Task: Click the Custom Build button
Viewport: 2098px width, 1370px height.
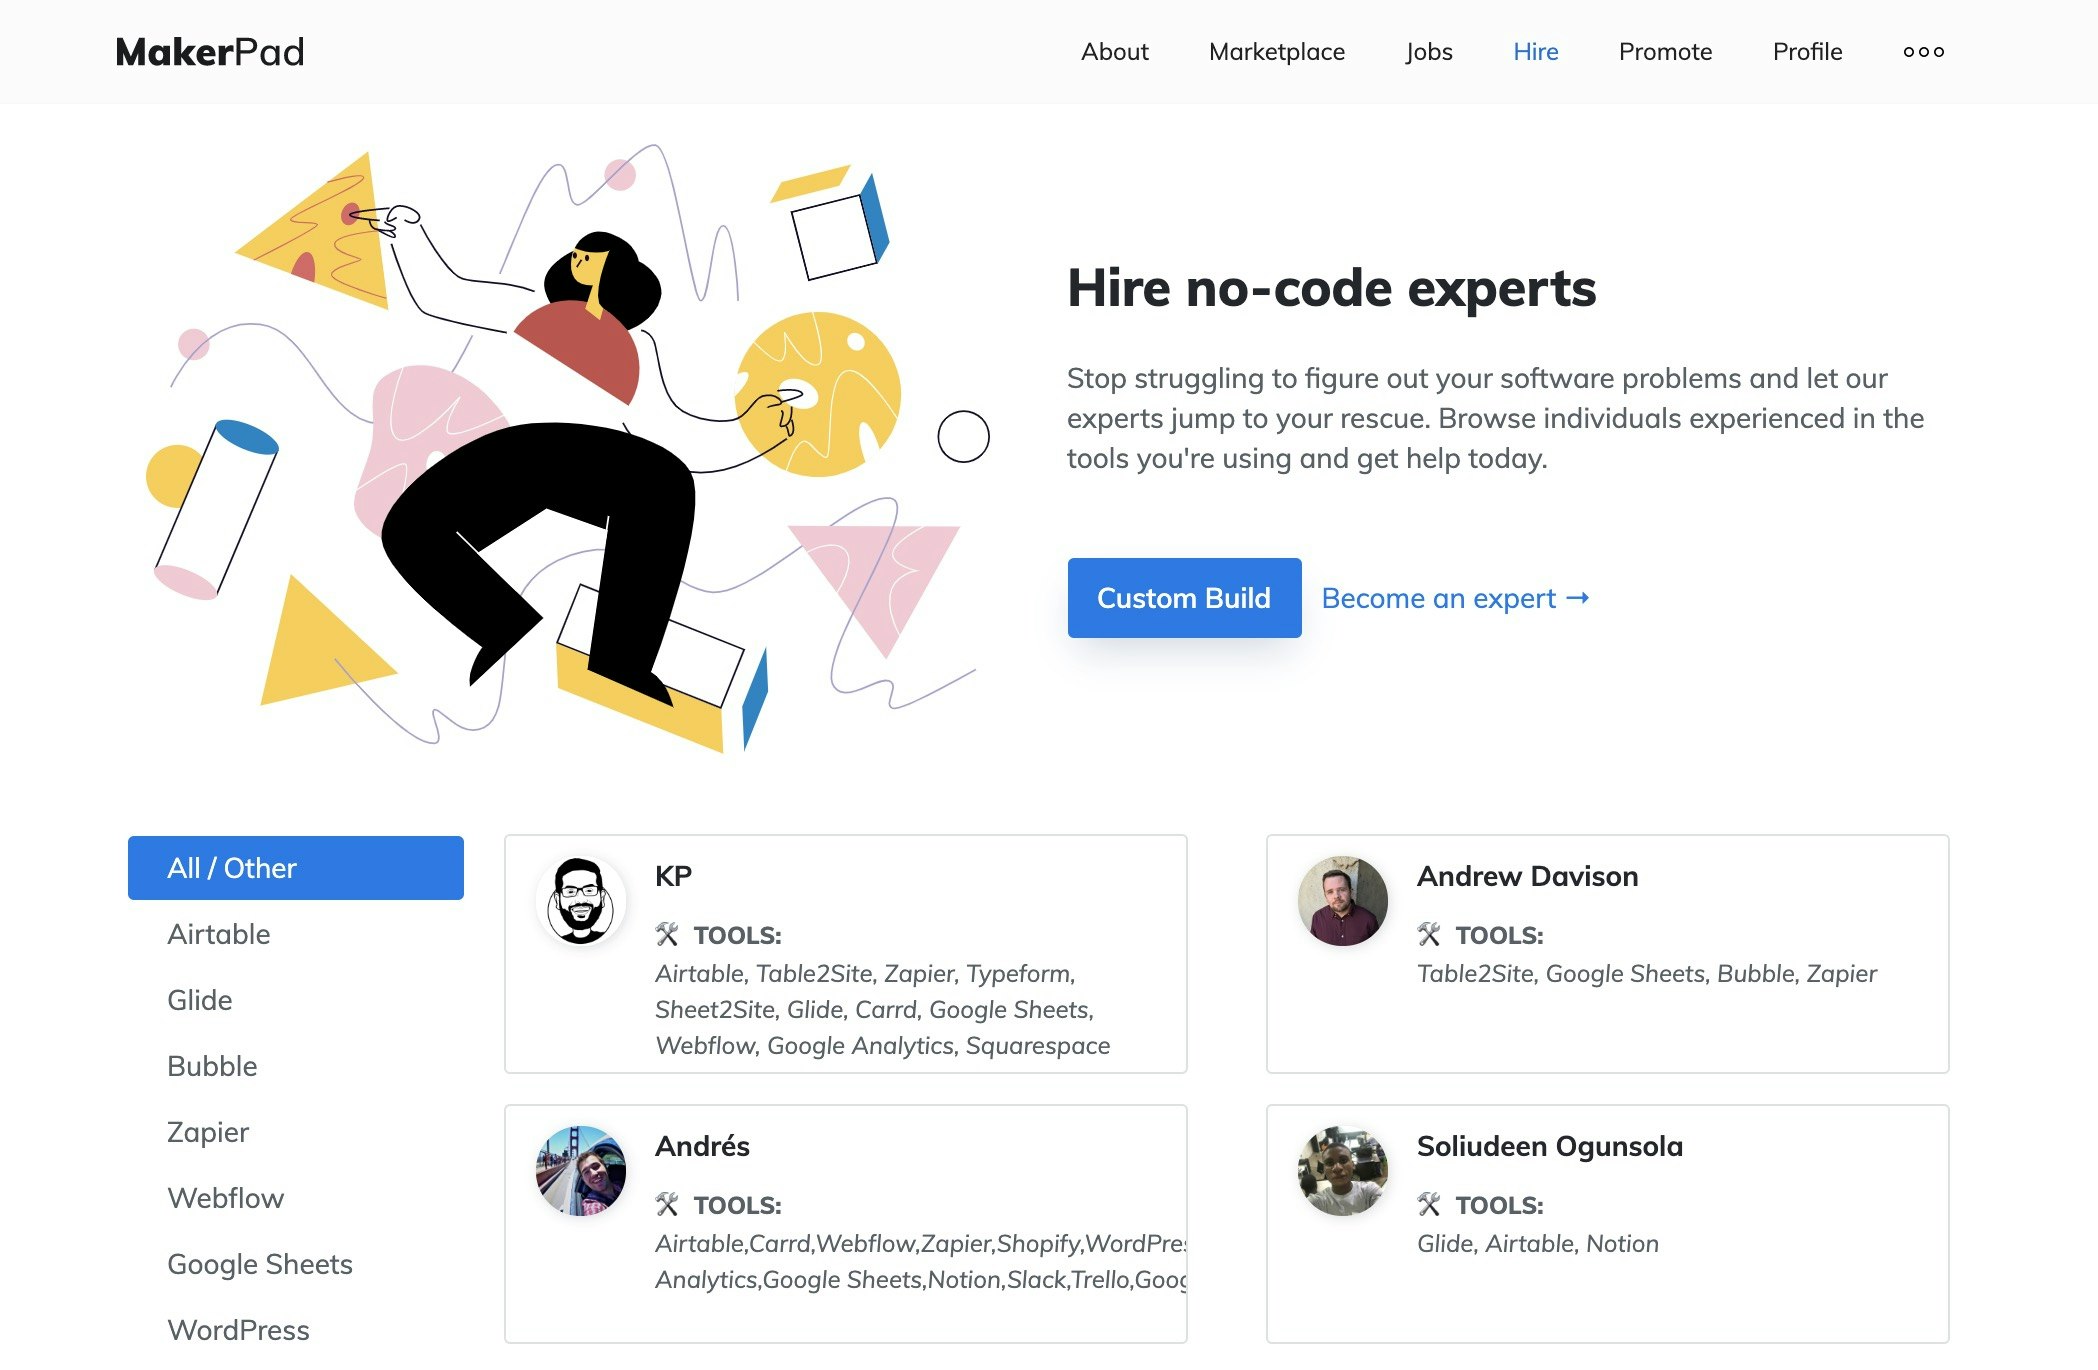Action: (1184, 598)
